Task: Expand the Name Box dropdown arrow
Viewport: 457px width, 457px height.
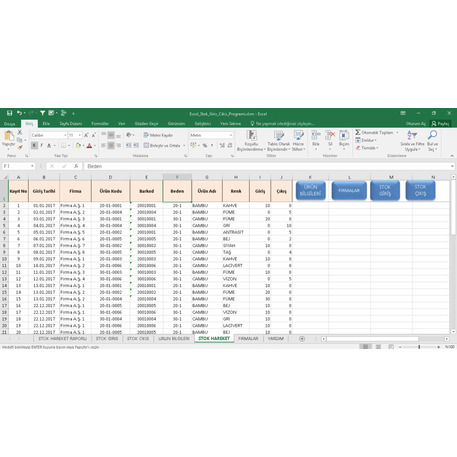Action: point(32,166)
